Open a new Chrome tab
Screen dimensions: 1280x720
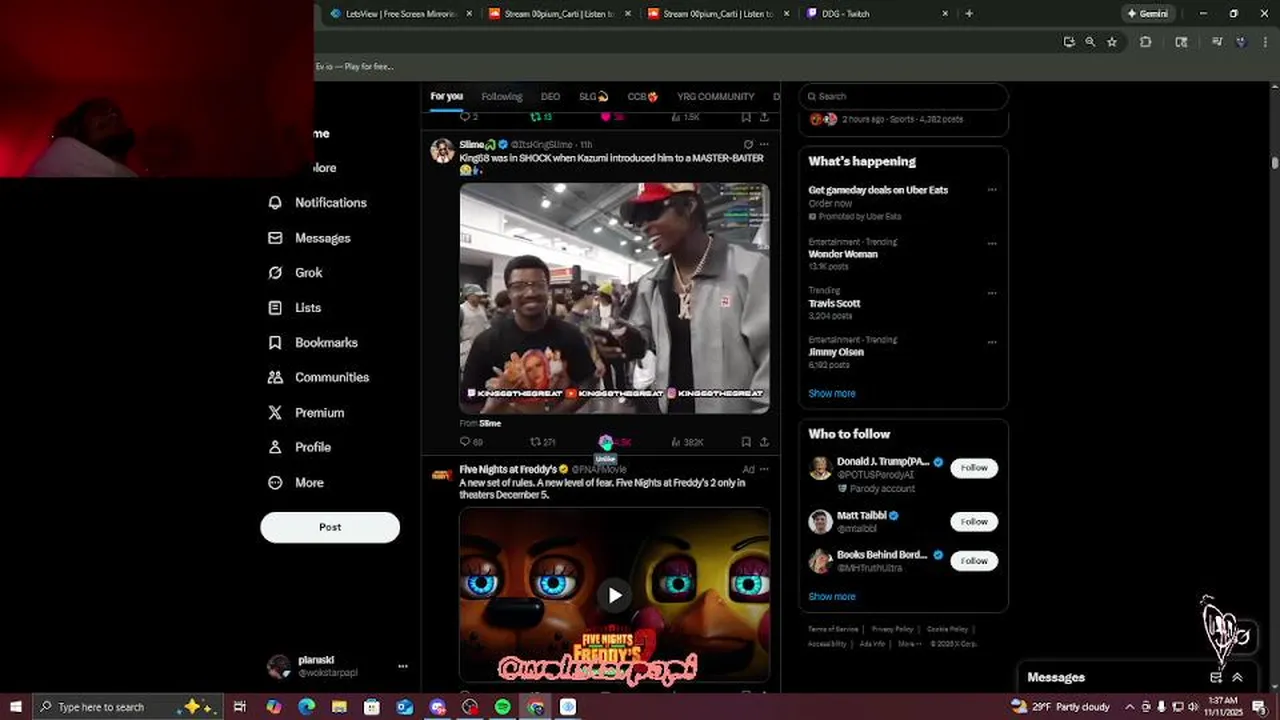pyautogui.click(x=969, y=14)
